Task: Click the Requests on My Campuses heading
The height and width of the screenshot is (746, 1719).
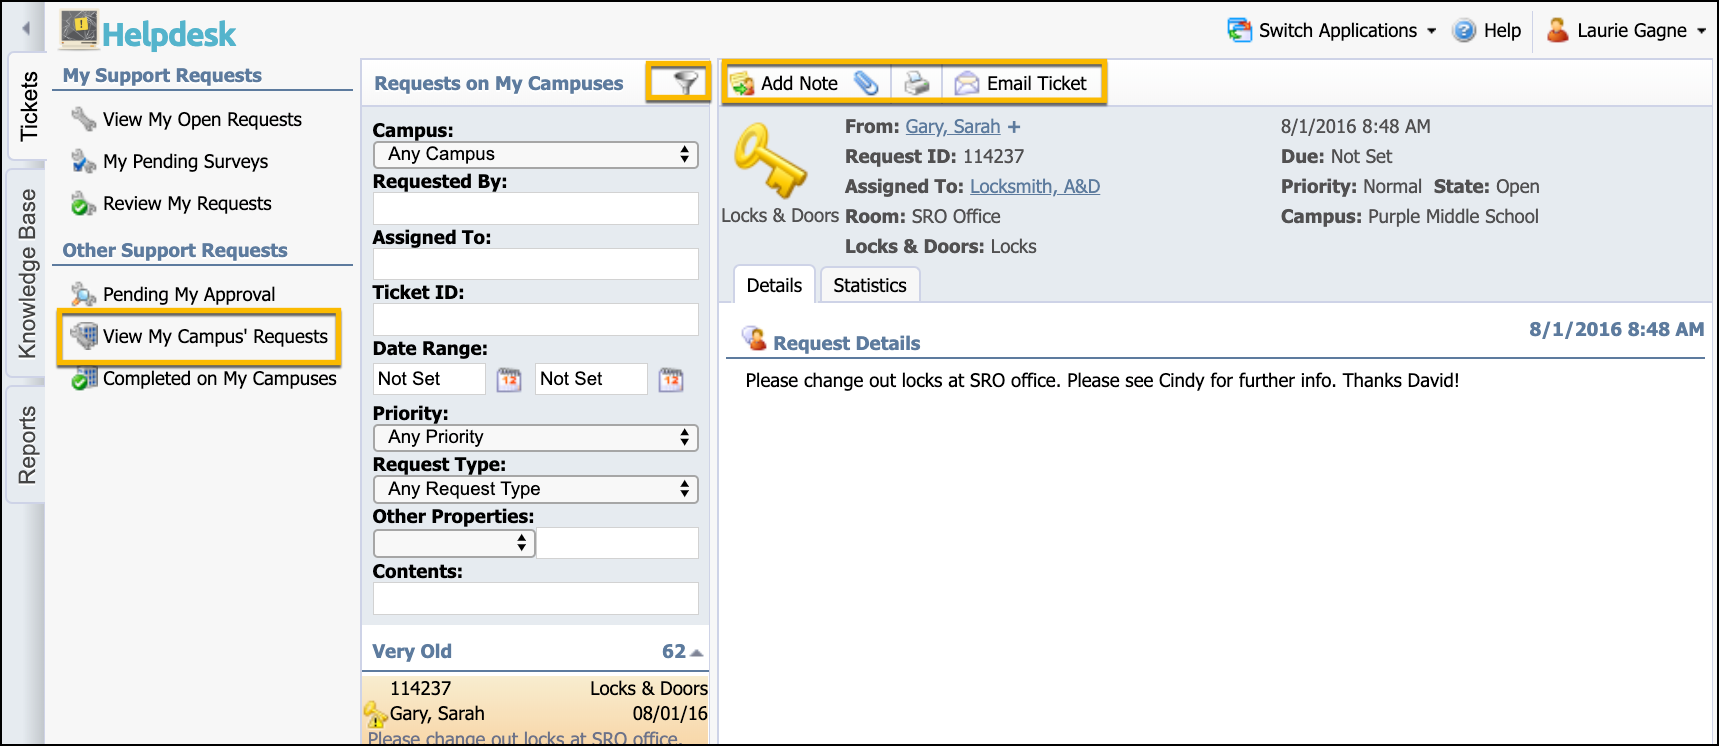Action: (x=498, y=83)
